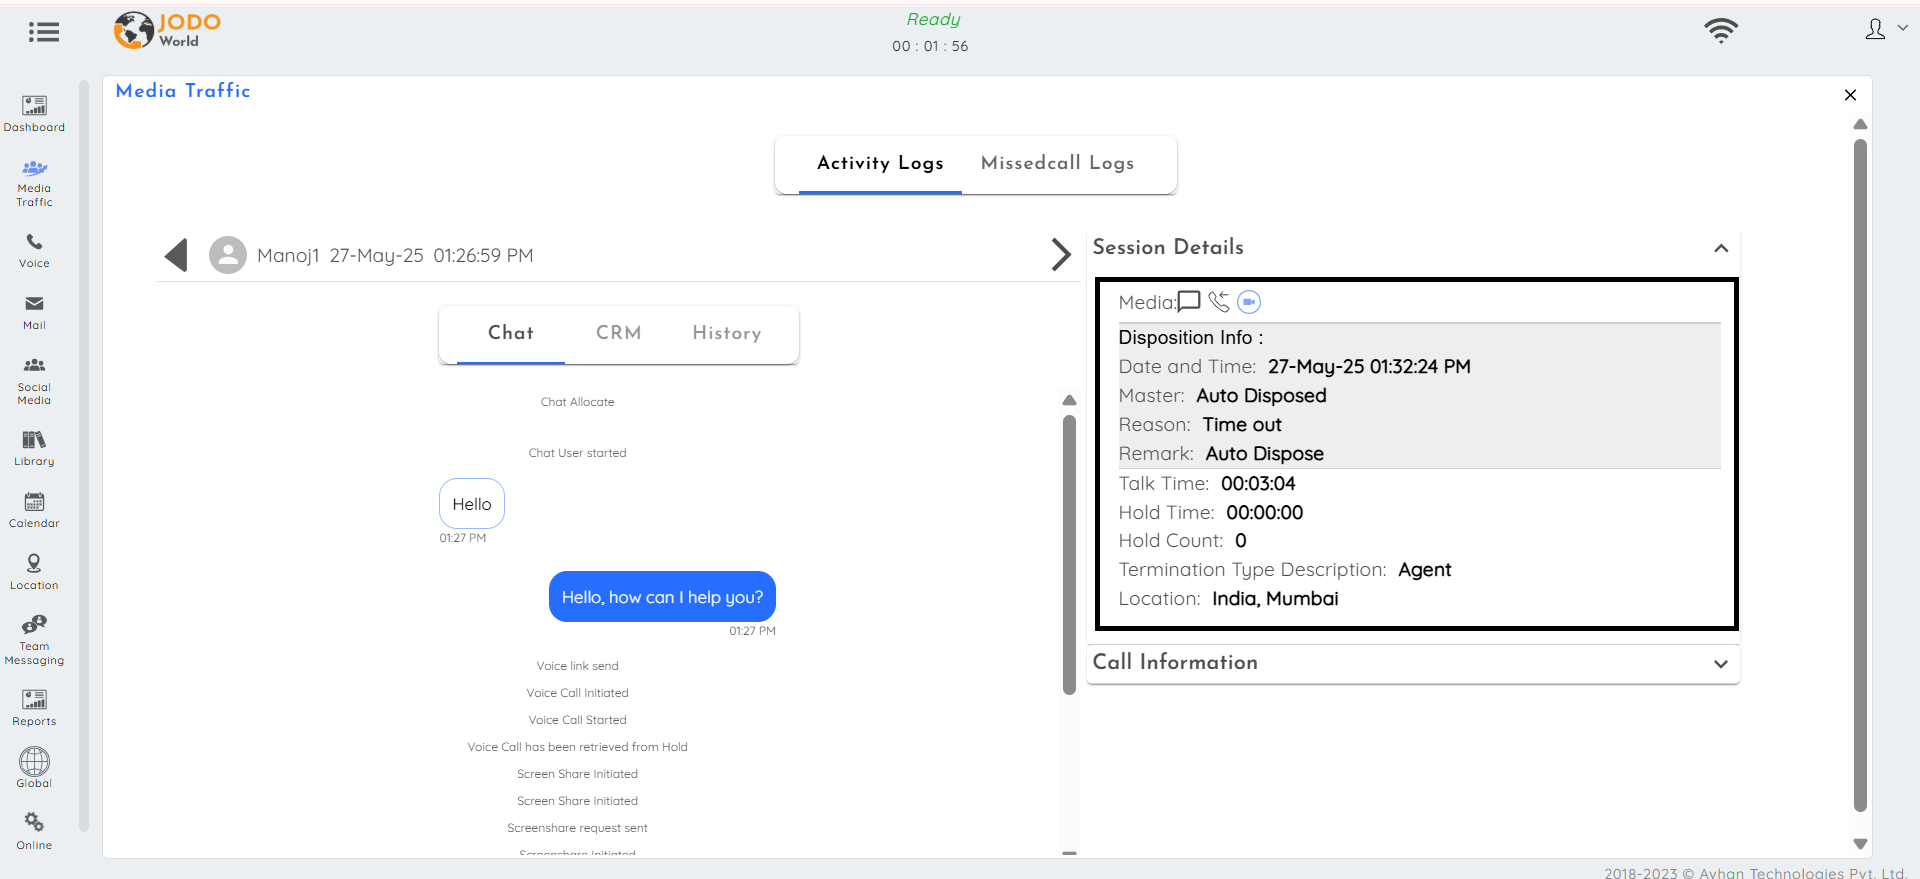Viewport: 1920px width, 879px height.
Task: Click the 'Ready' agent status text
Action: [933, 20]
